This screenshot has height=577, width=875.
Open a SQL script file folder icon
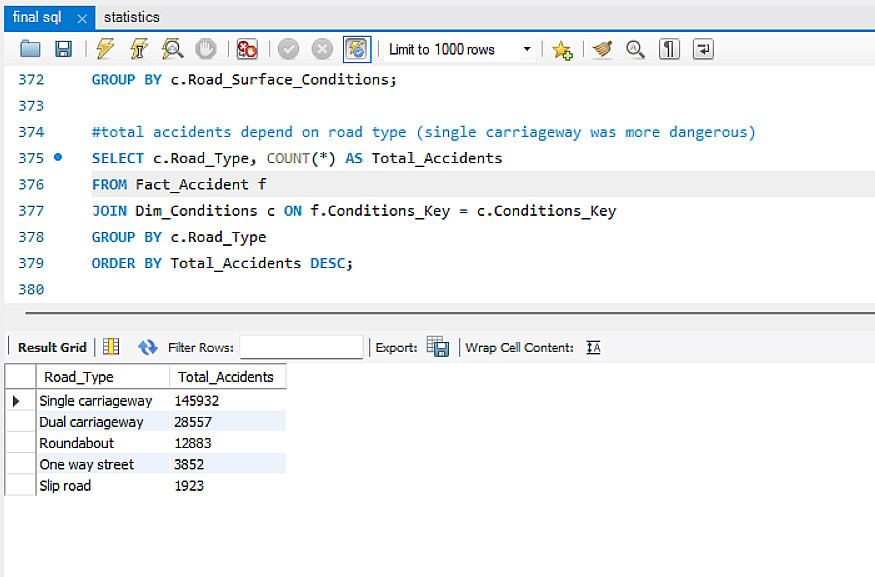click(x=30, y=49)
